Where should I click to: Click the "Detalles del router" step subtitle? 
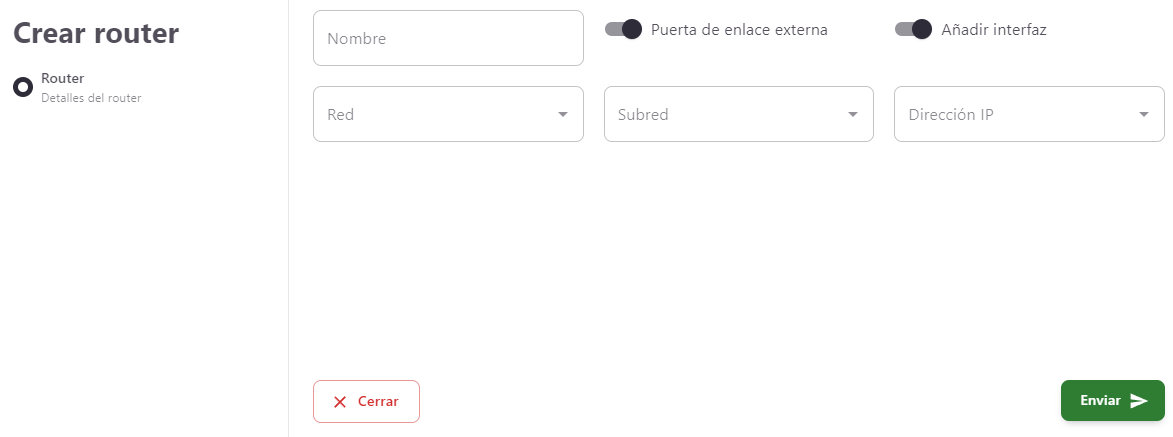click(91, 98)
